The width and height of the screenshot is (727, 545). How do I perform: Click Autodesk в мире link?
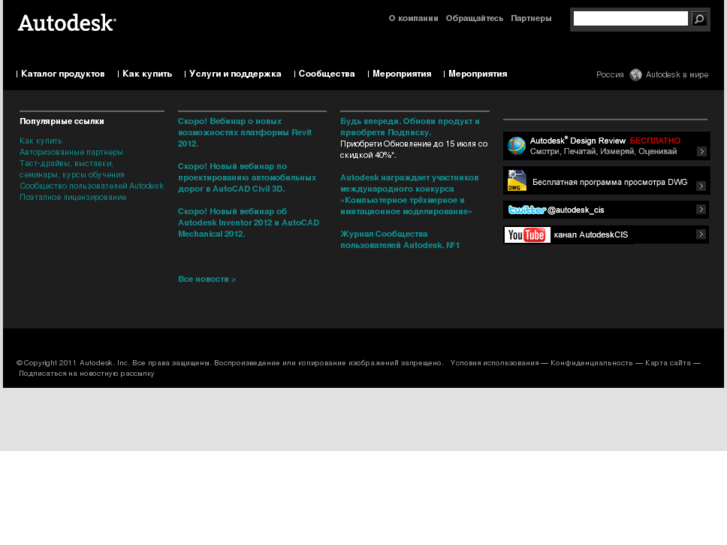[676, 75]
